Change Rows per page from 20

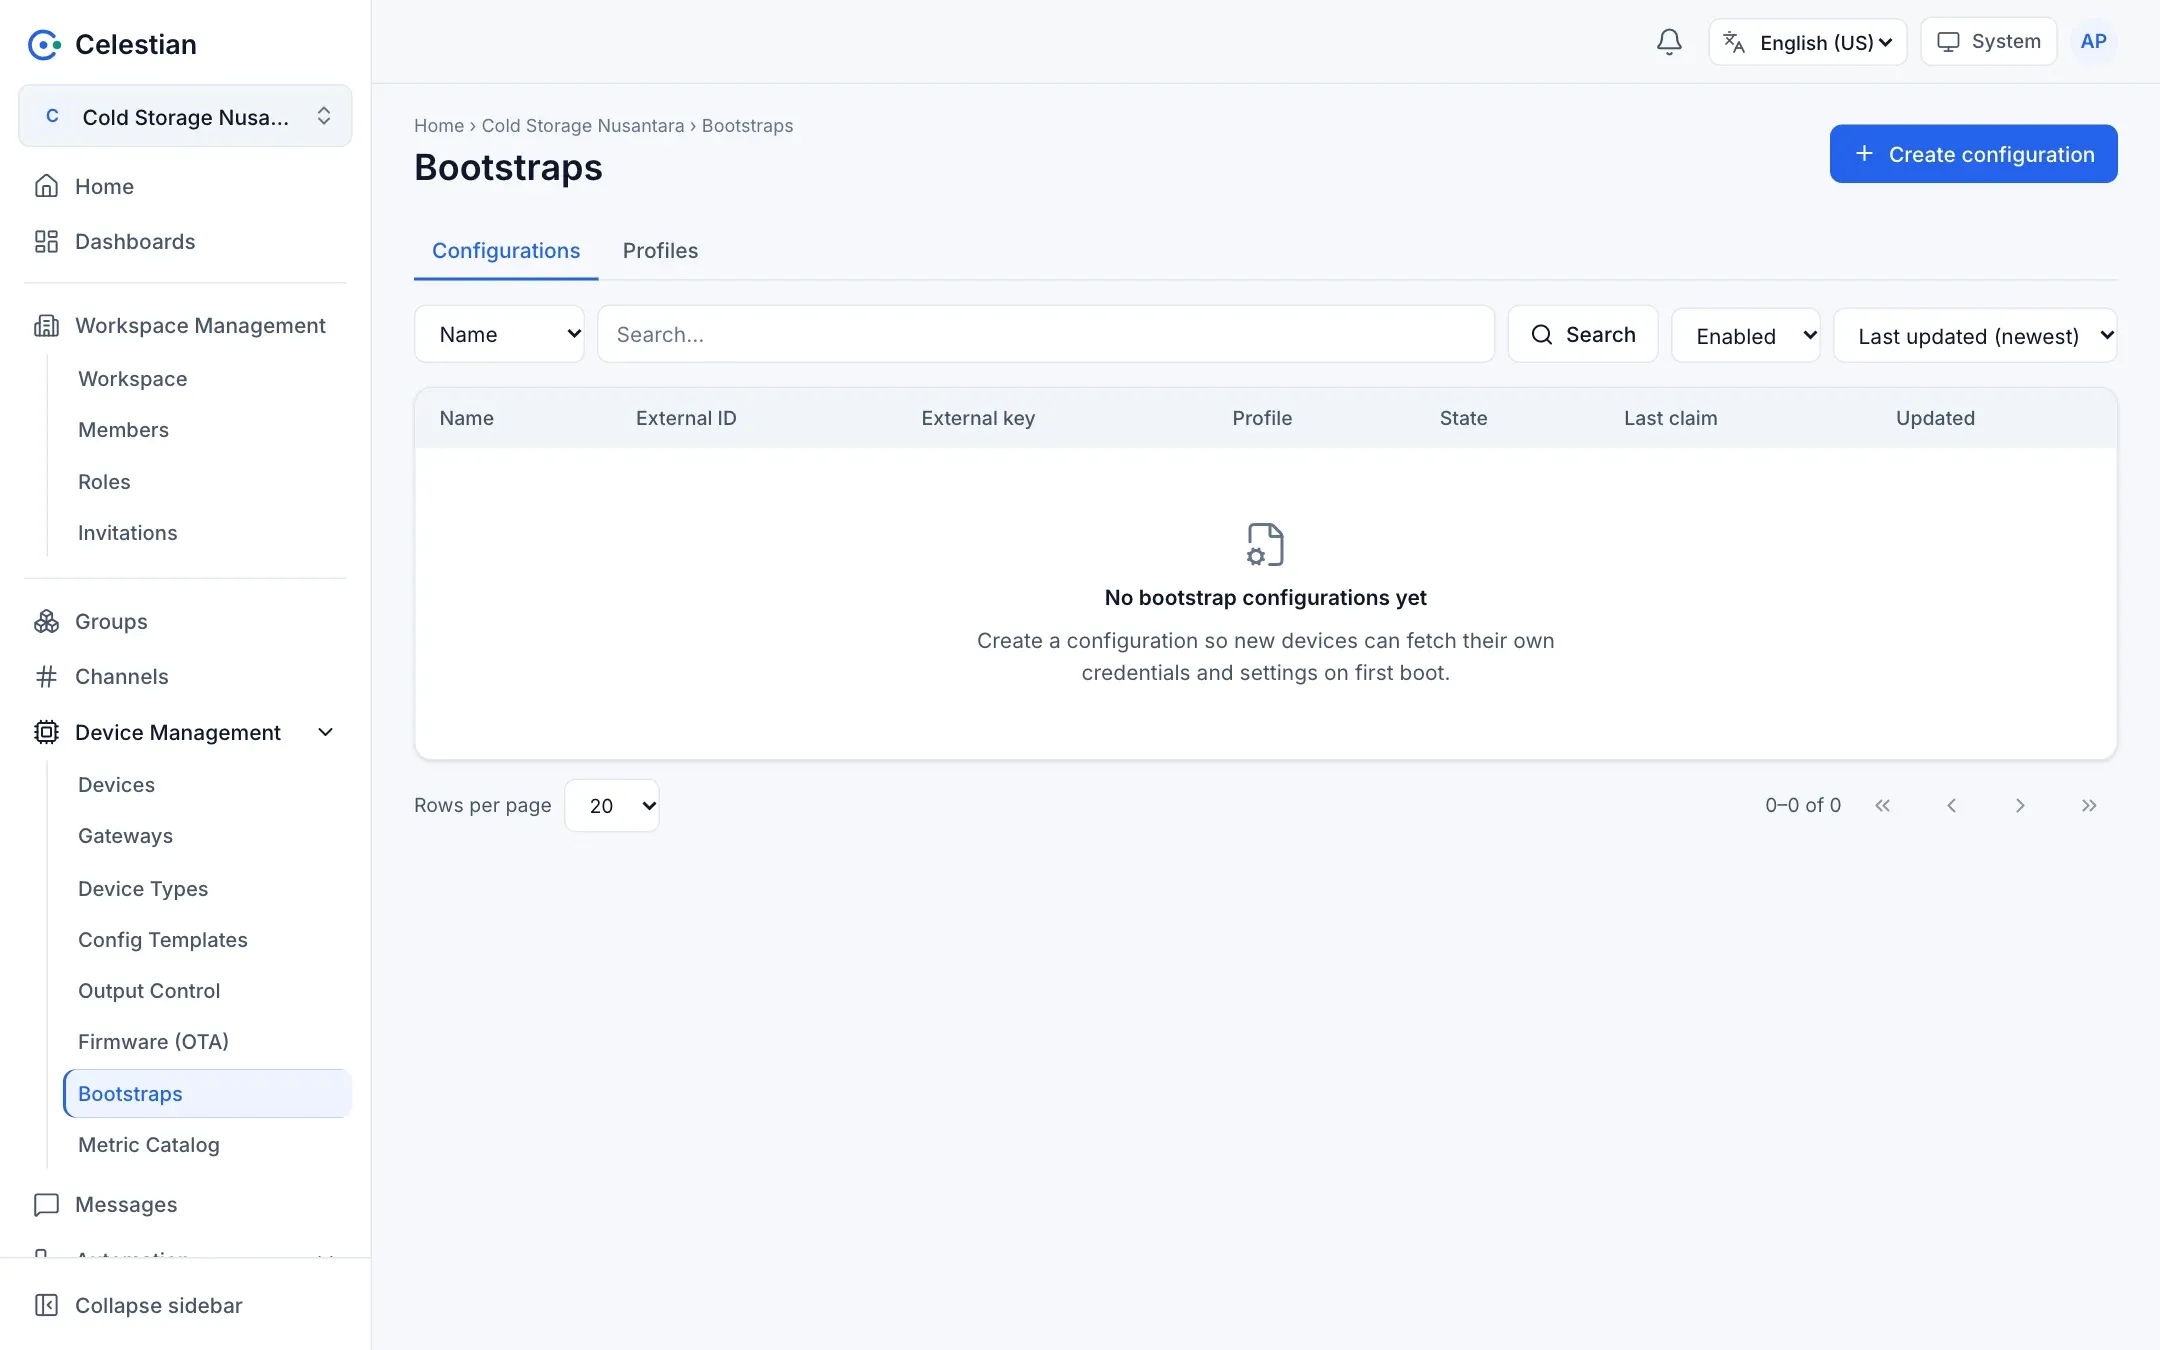(x=612, y=805)
